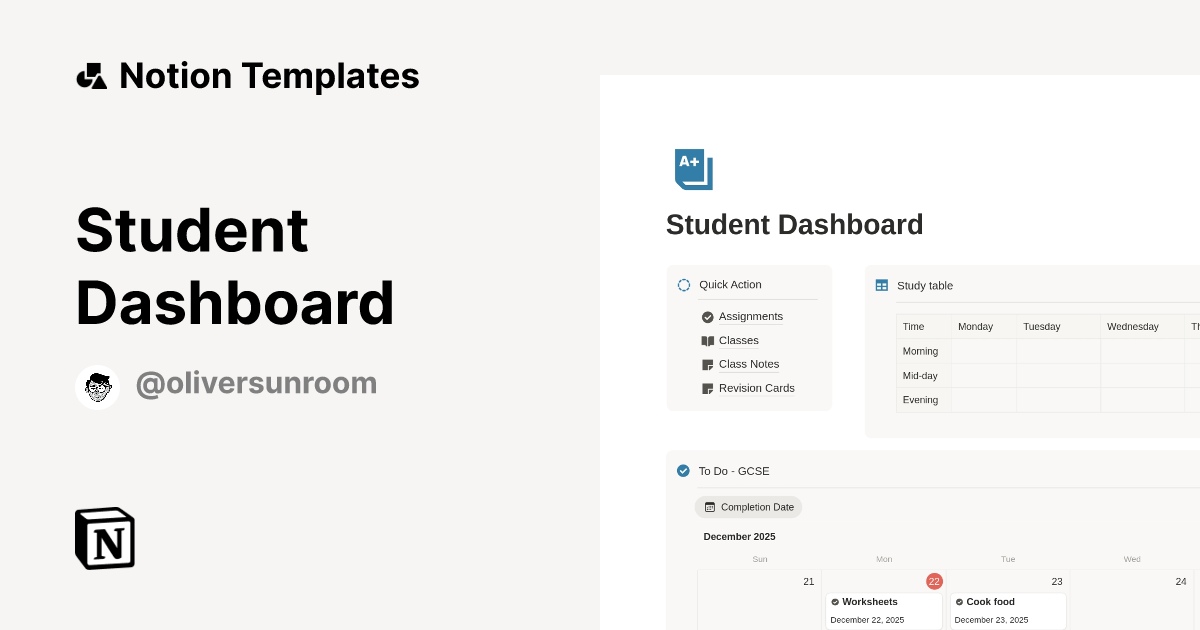The height and width of the screenshot is (630, 1200).
Task: Select the Assignments checkmark icon
Action: coord(707,316)
